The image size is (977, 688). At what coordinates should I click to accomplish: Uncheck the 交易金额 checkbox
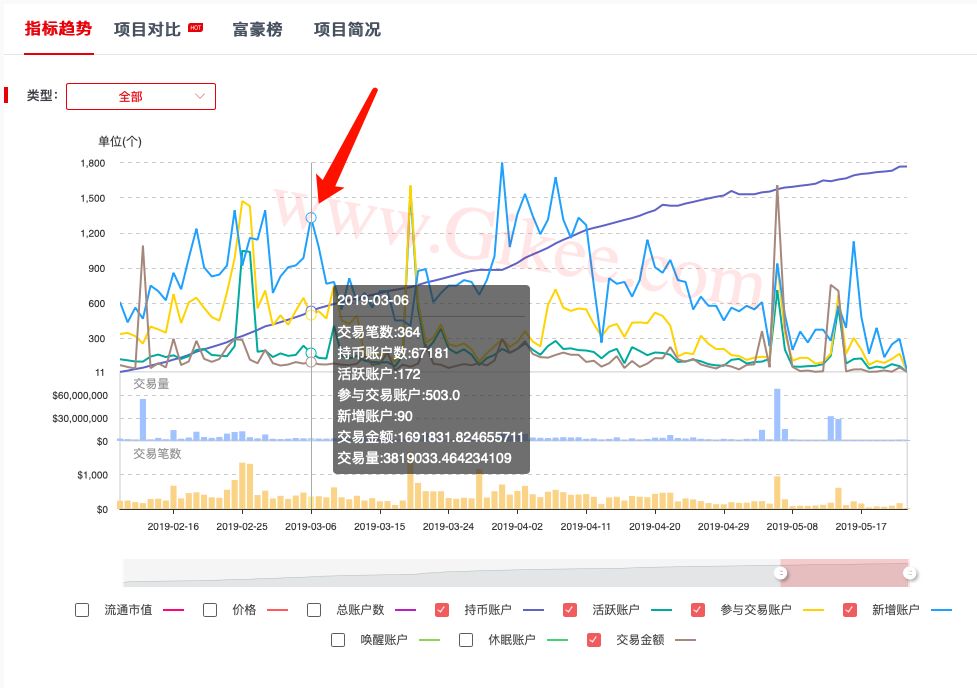594,640
